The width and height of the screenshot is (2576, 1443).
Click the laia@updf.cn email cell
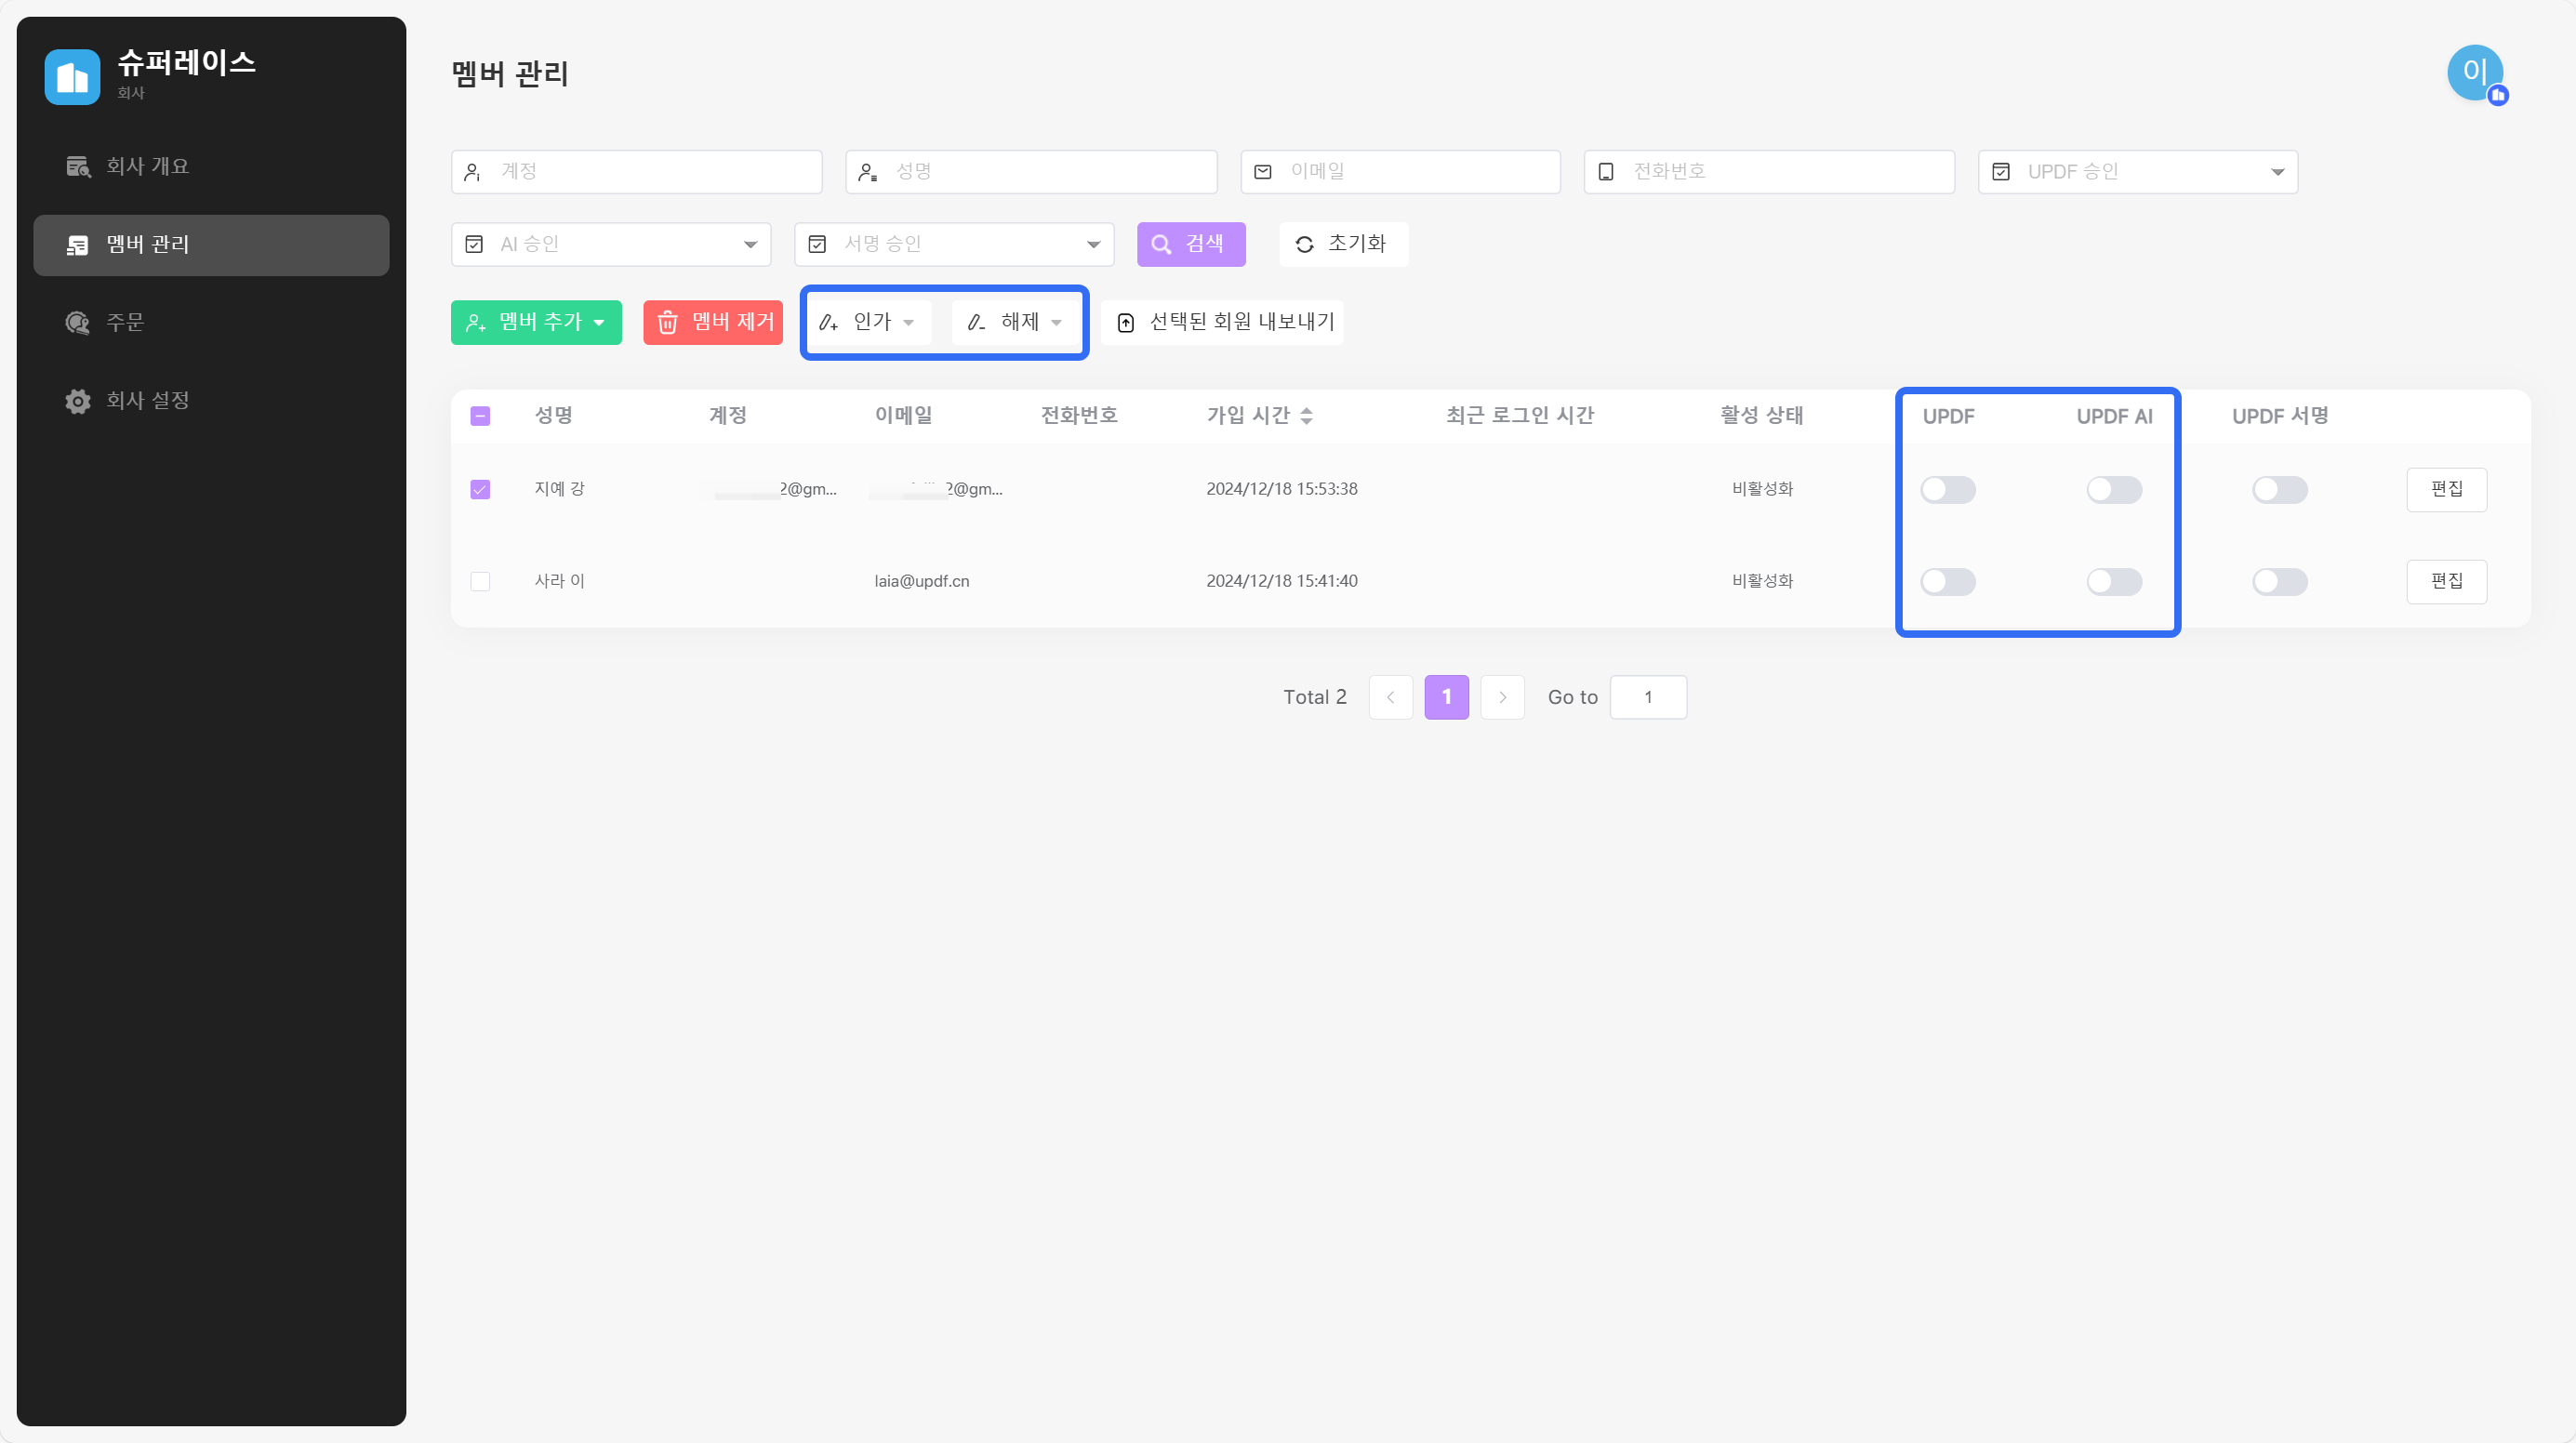coord(921,581)
